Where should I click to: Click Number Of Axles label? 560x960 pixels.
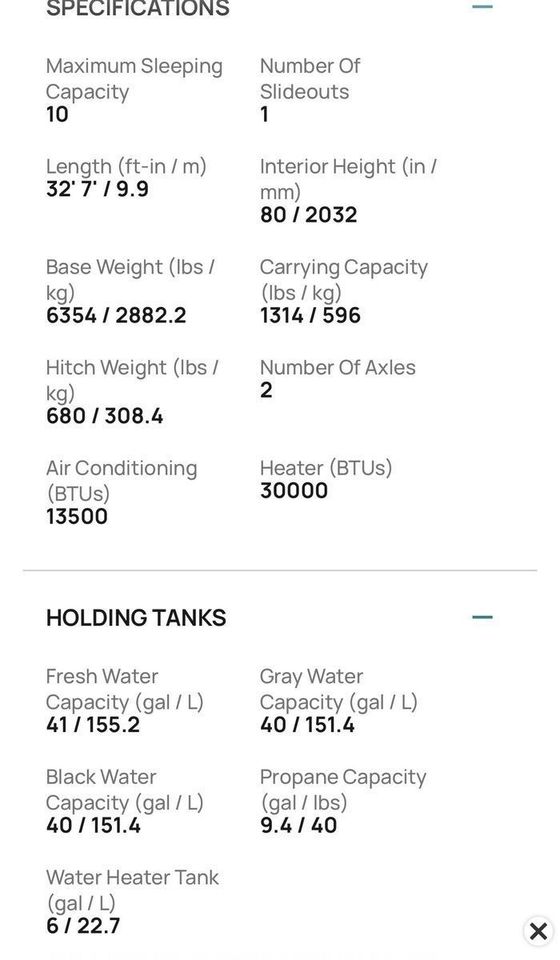point(338,367)
